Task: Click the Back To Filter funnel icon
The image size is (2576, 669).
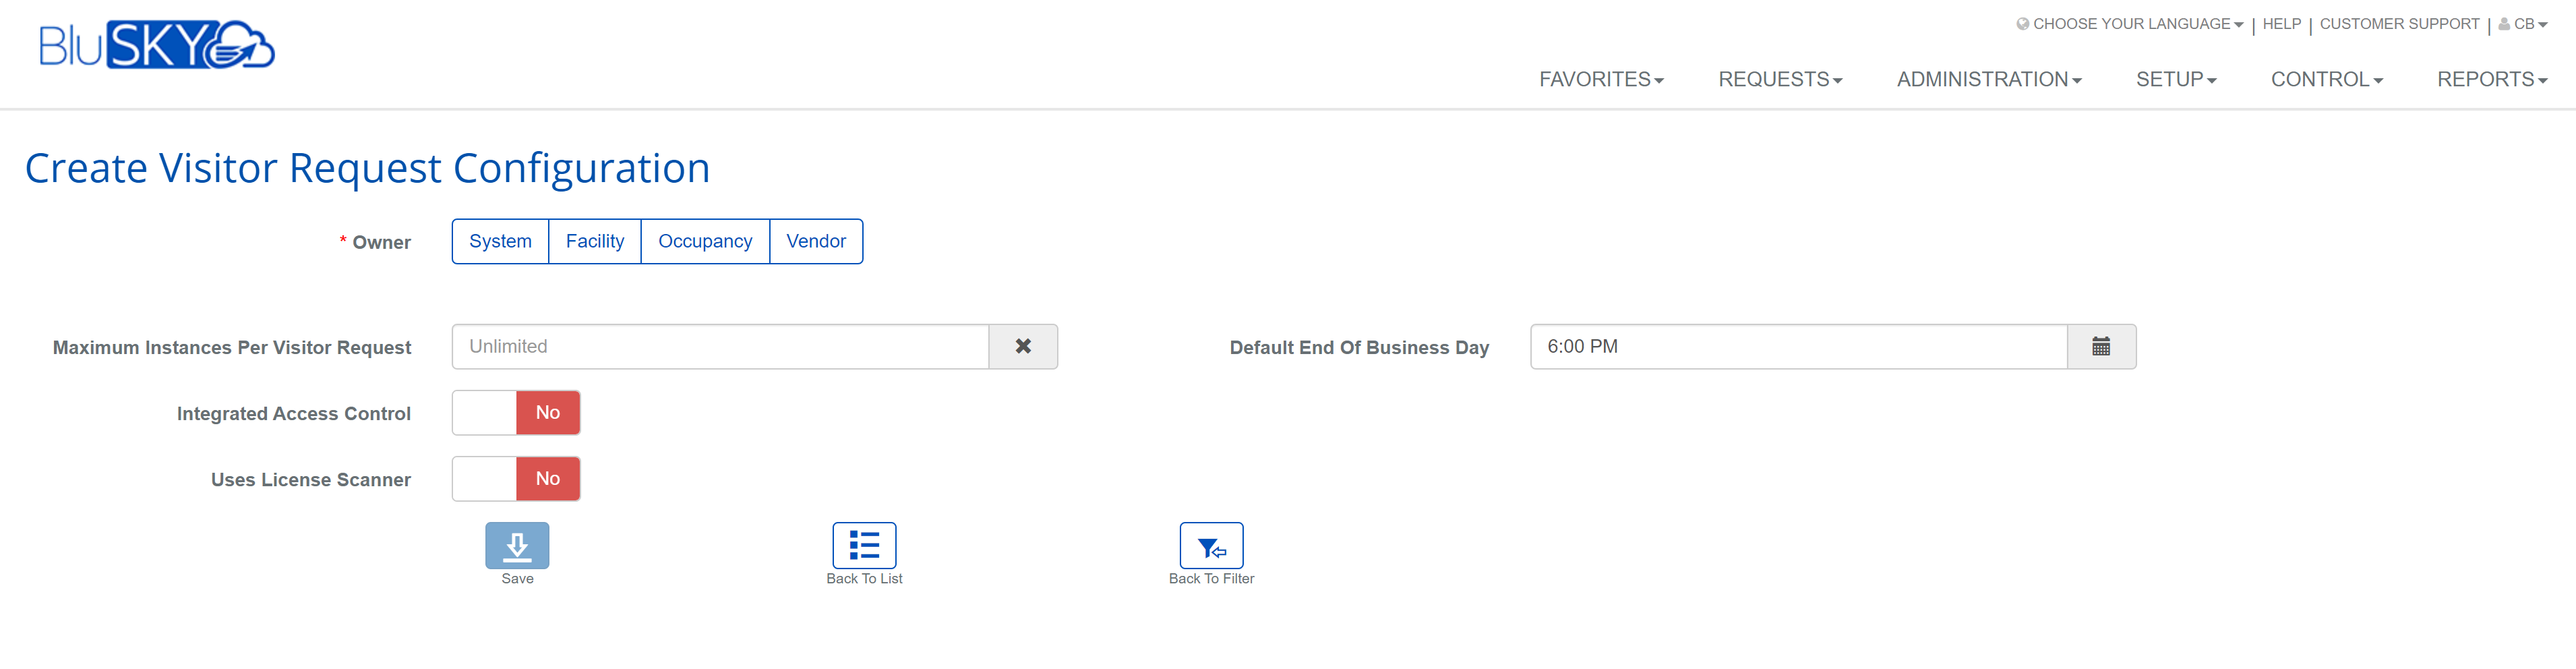Action: pyautogui.click(x=1211, y=546)
